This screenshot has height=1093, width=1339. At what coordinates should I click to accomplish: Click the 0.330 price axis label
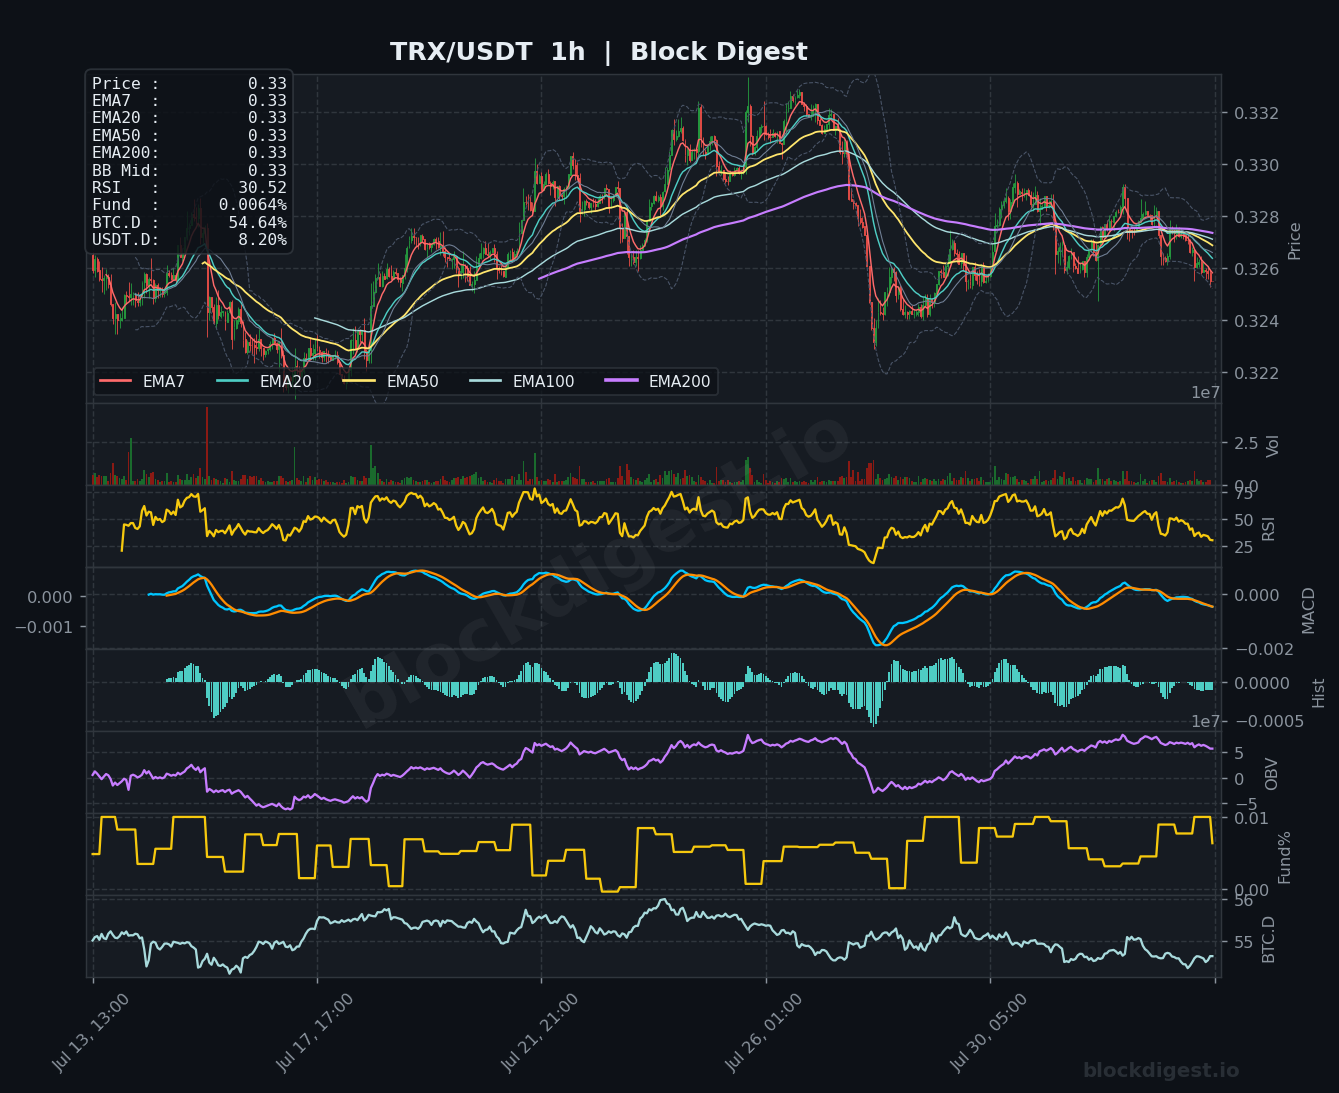coord(1254,165)
